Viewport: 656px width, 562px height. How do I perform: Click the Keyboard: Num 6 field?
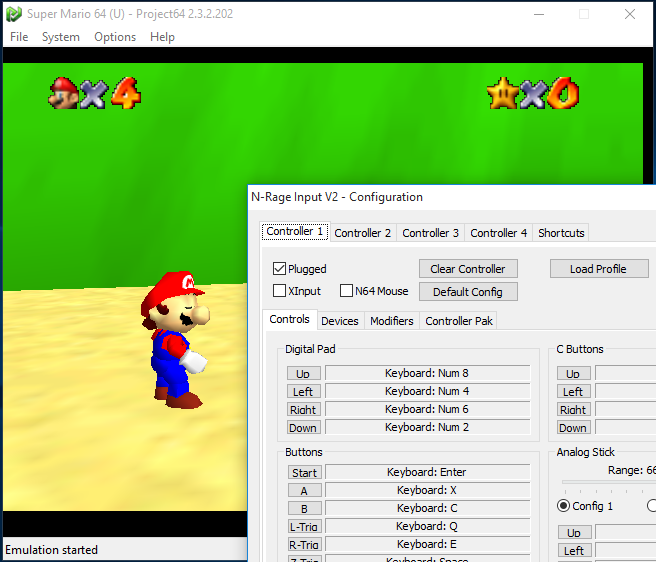pos(428,409)
